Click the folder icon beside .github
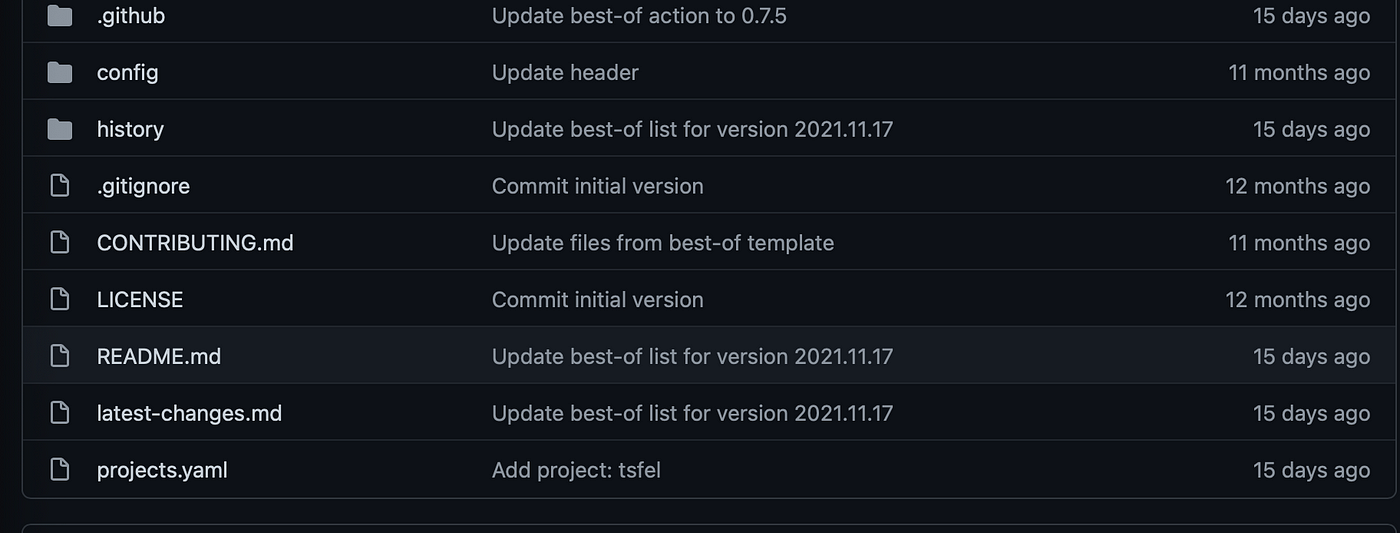The width and height of the screenshot is (1400, 533). click(60, 16)
